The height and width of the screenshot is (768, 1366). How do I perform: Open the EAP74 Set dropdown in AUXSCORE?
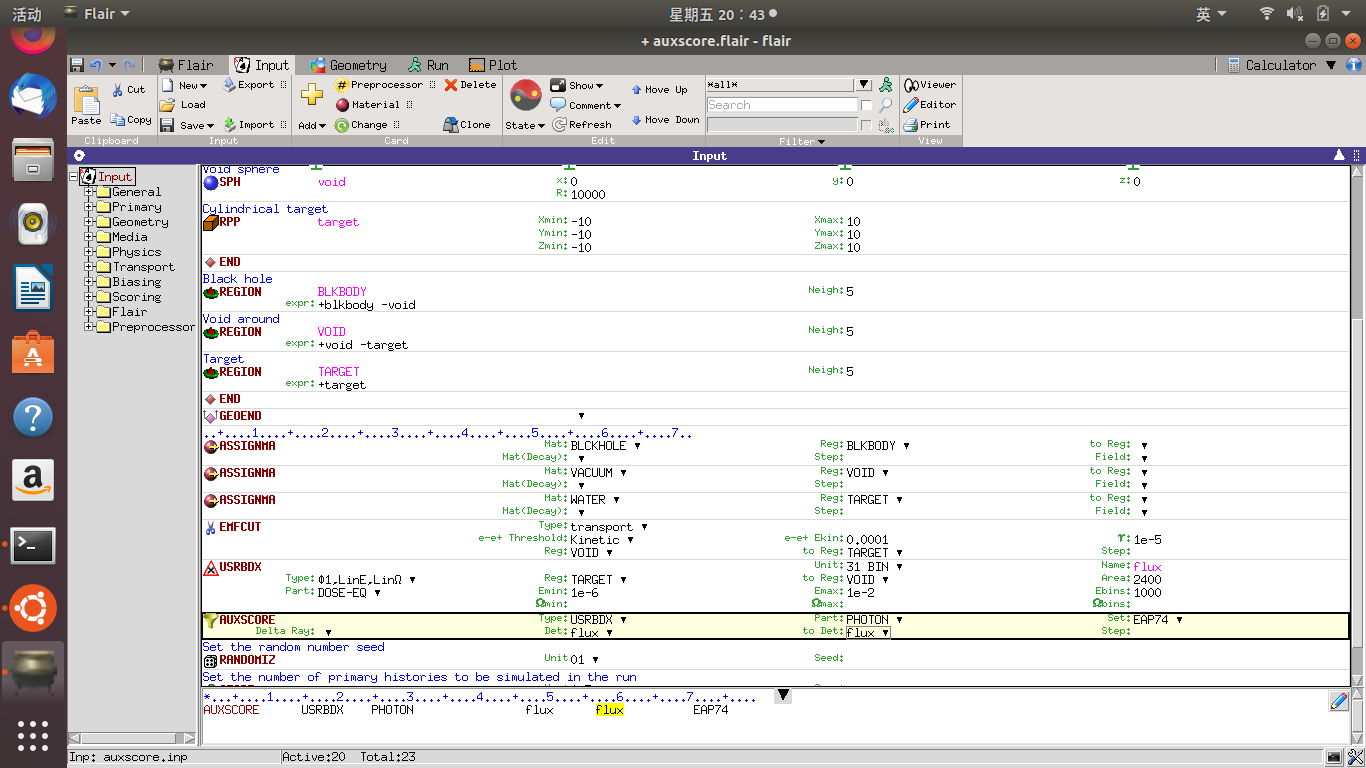tap(1180, 620)
